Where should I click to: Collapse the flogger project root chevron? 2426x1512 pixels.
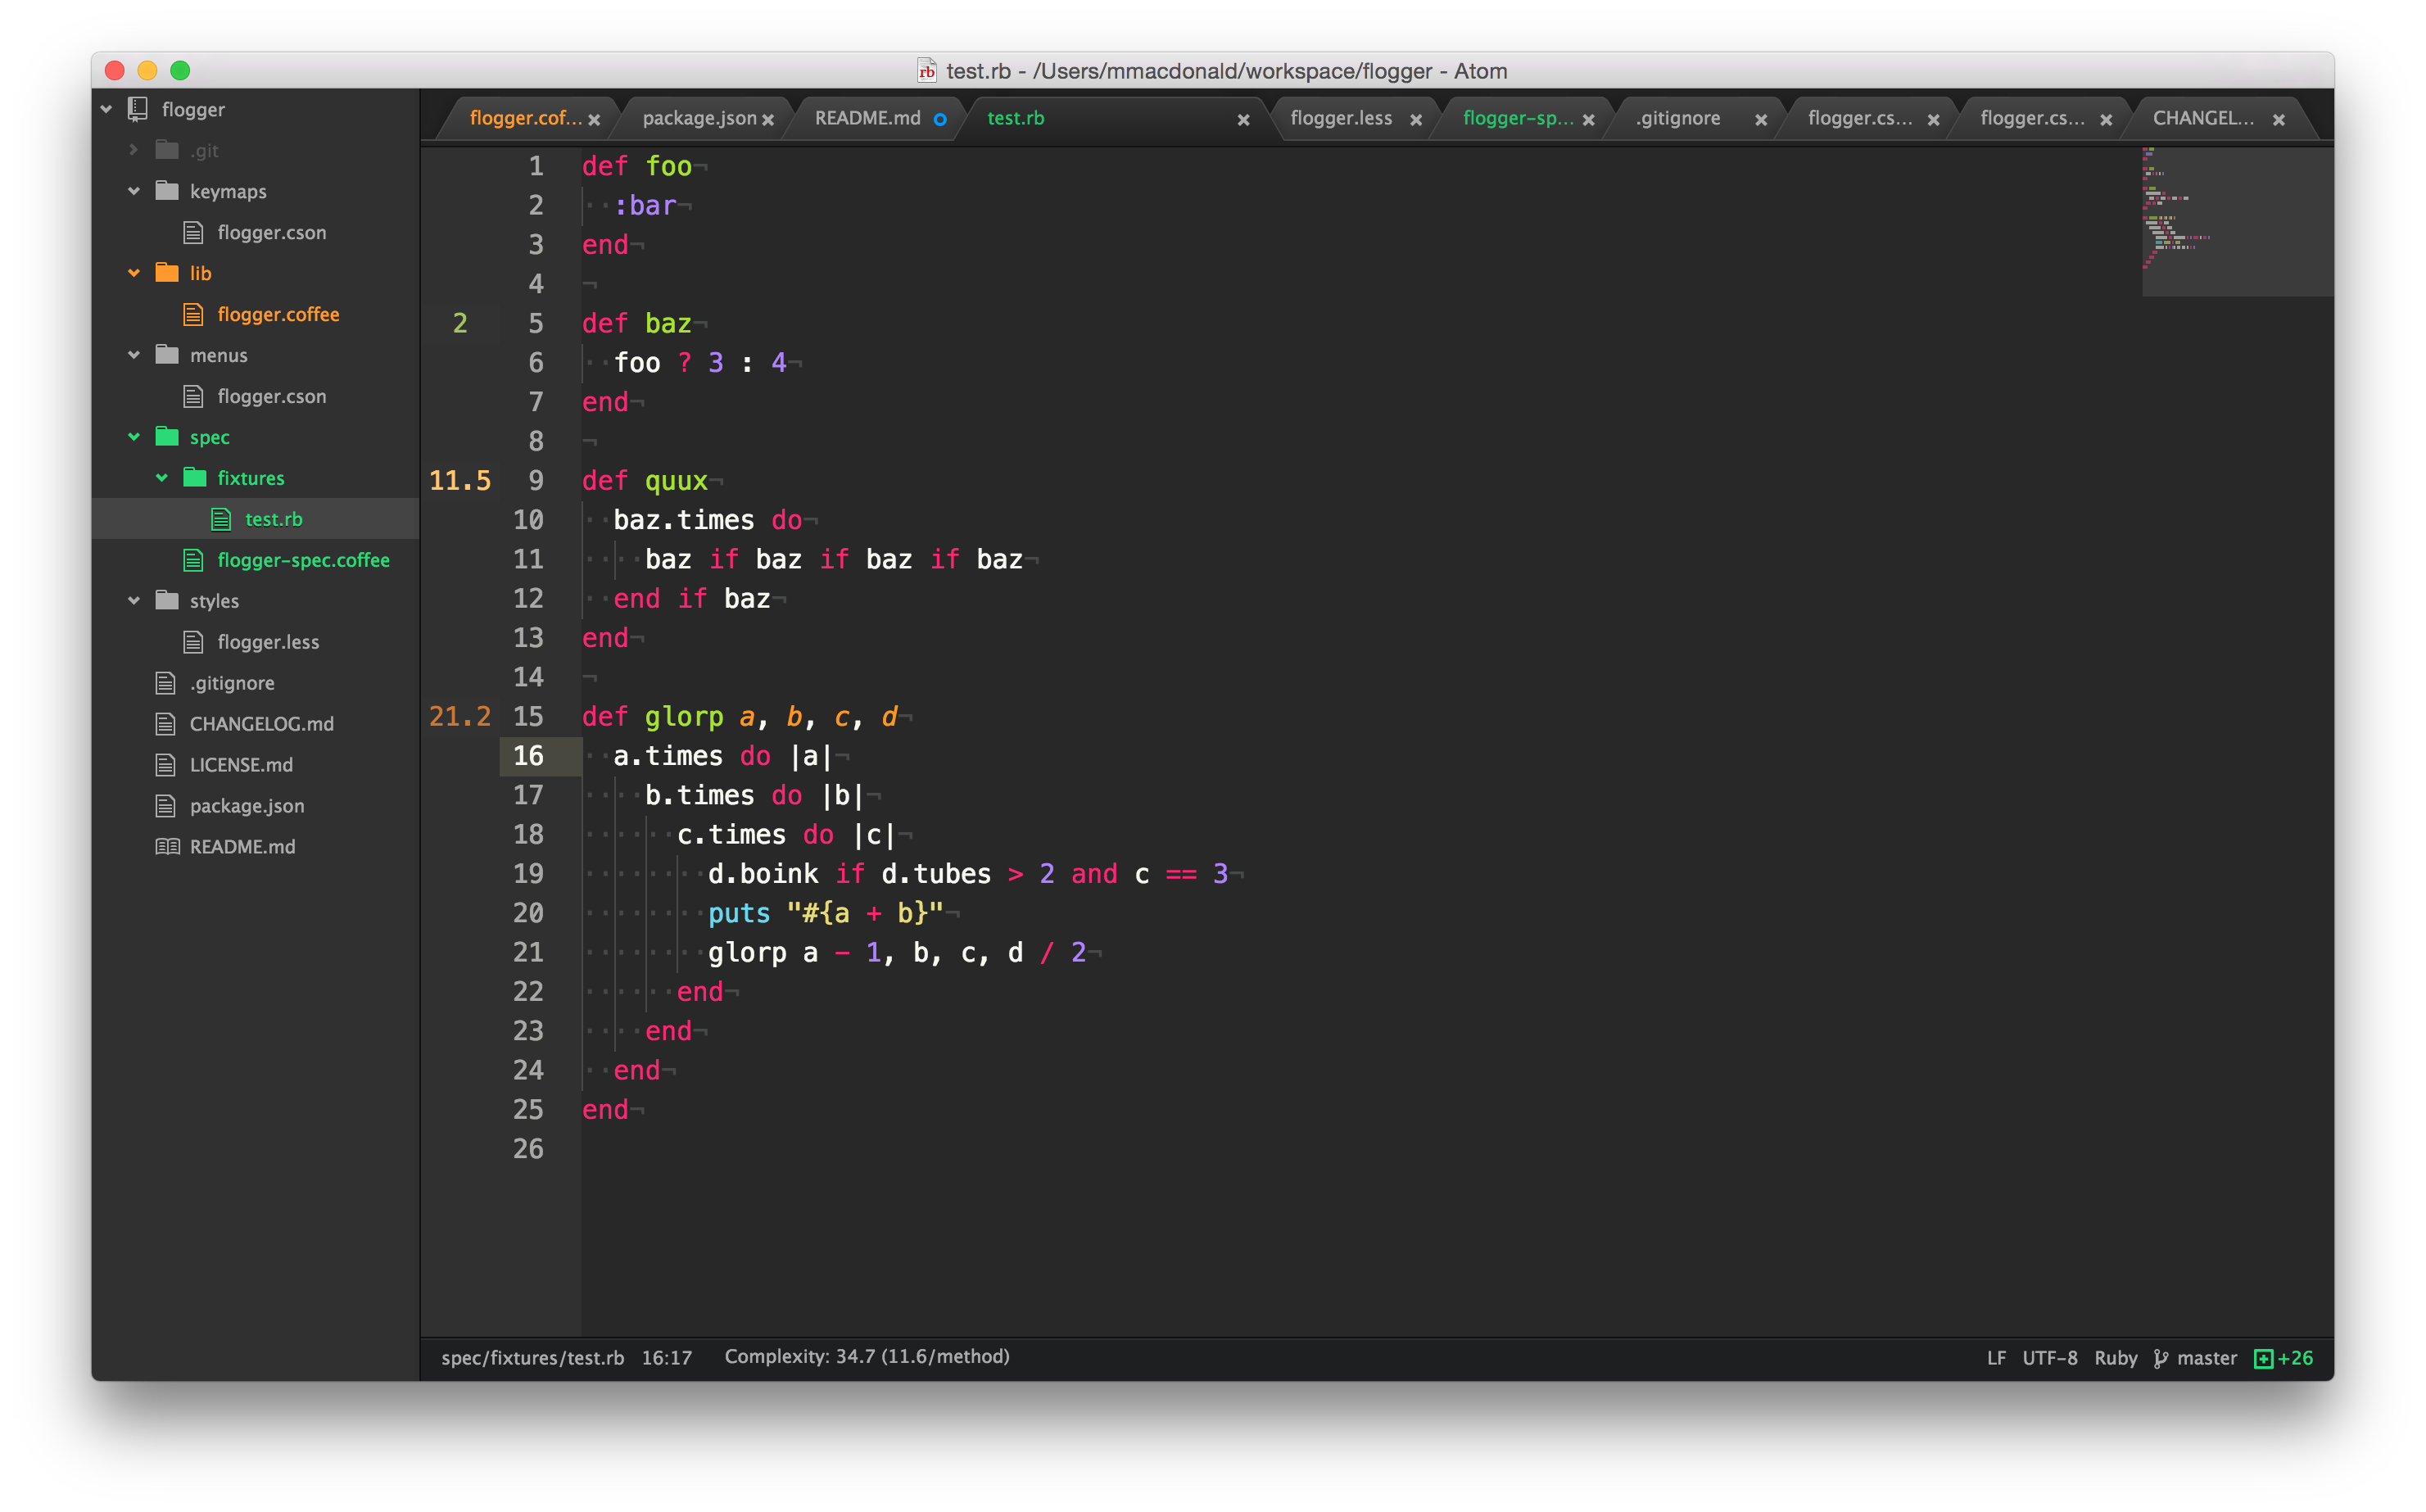click(x=106, y=109)
